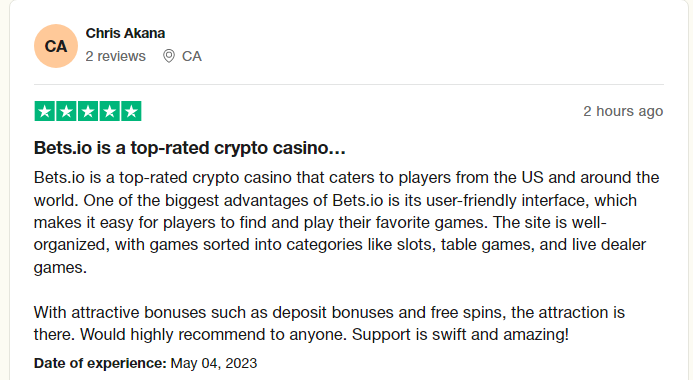Click the word 'games.' ending first paragraph
693x380 pixels.
pos(60,268)
